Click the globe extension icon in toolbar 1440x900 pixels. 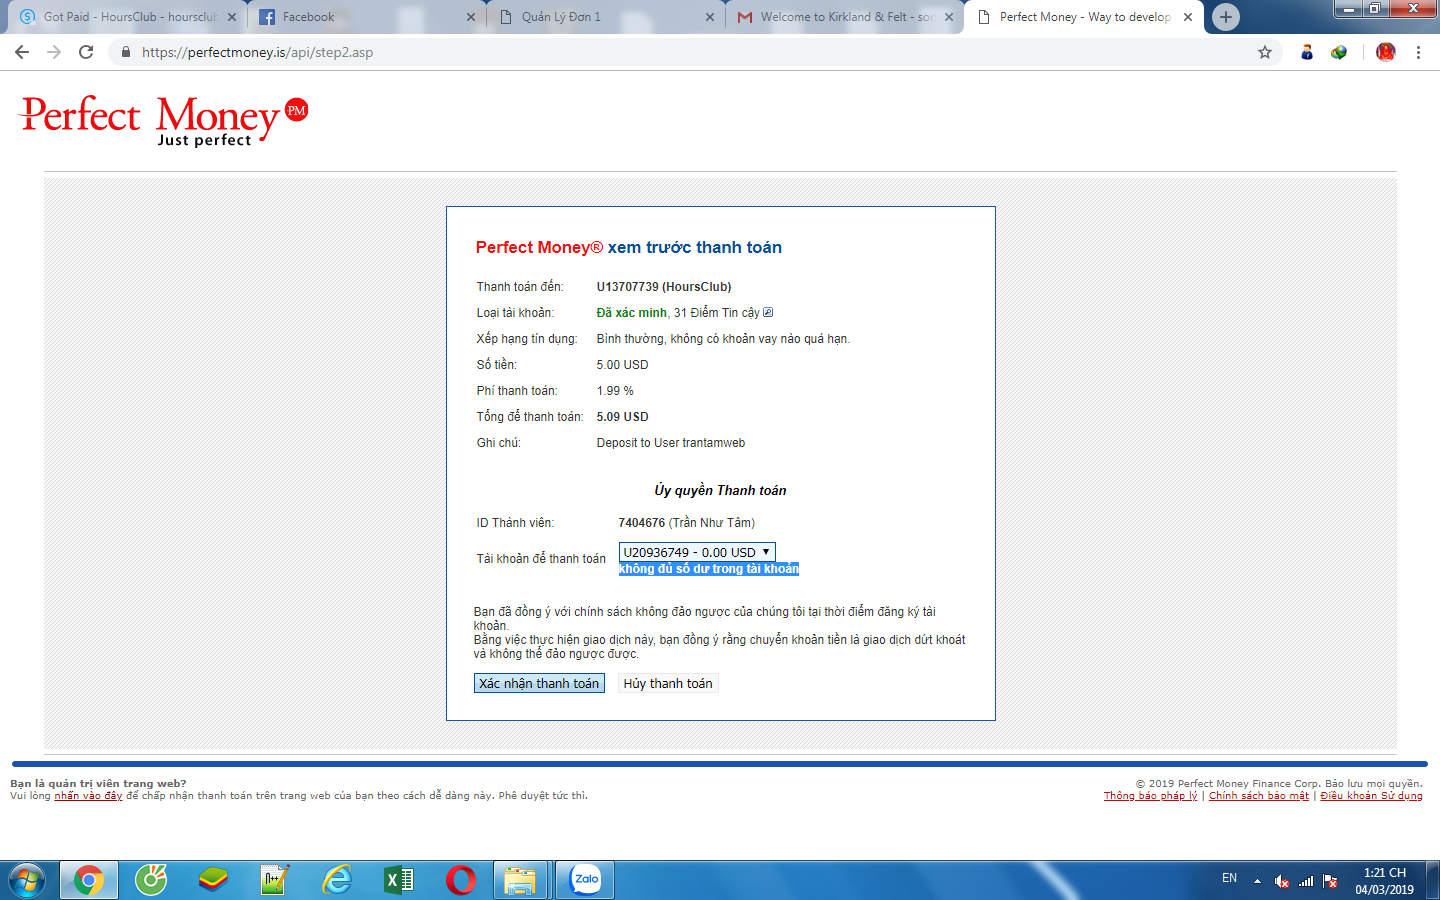click(1339, 52)
